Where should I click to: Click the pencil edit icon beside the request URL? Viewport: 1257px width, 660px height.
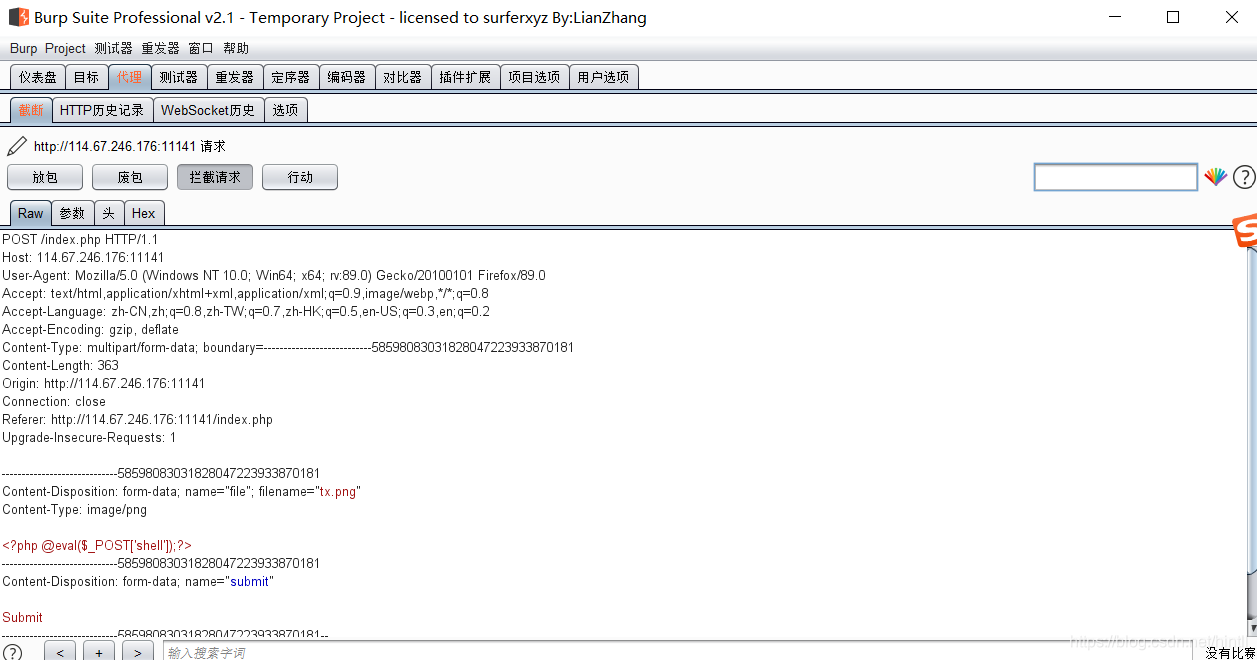coord(16,146)
